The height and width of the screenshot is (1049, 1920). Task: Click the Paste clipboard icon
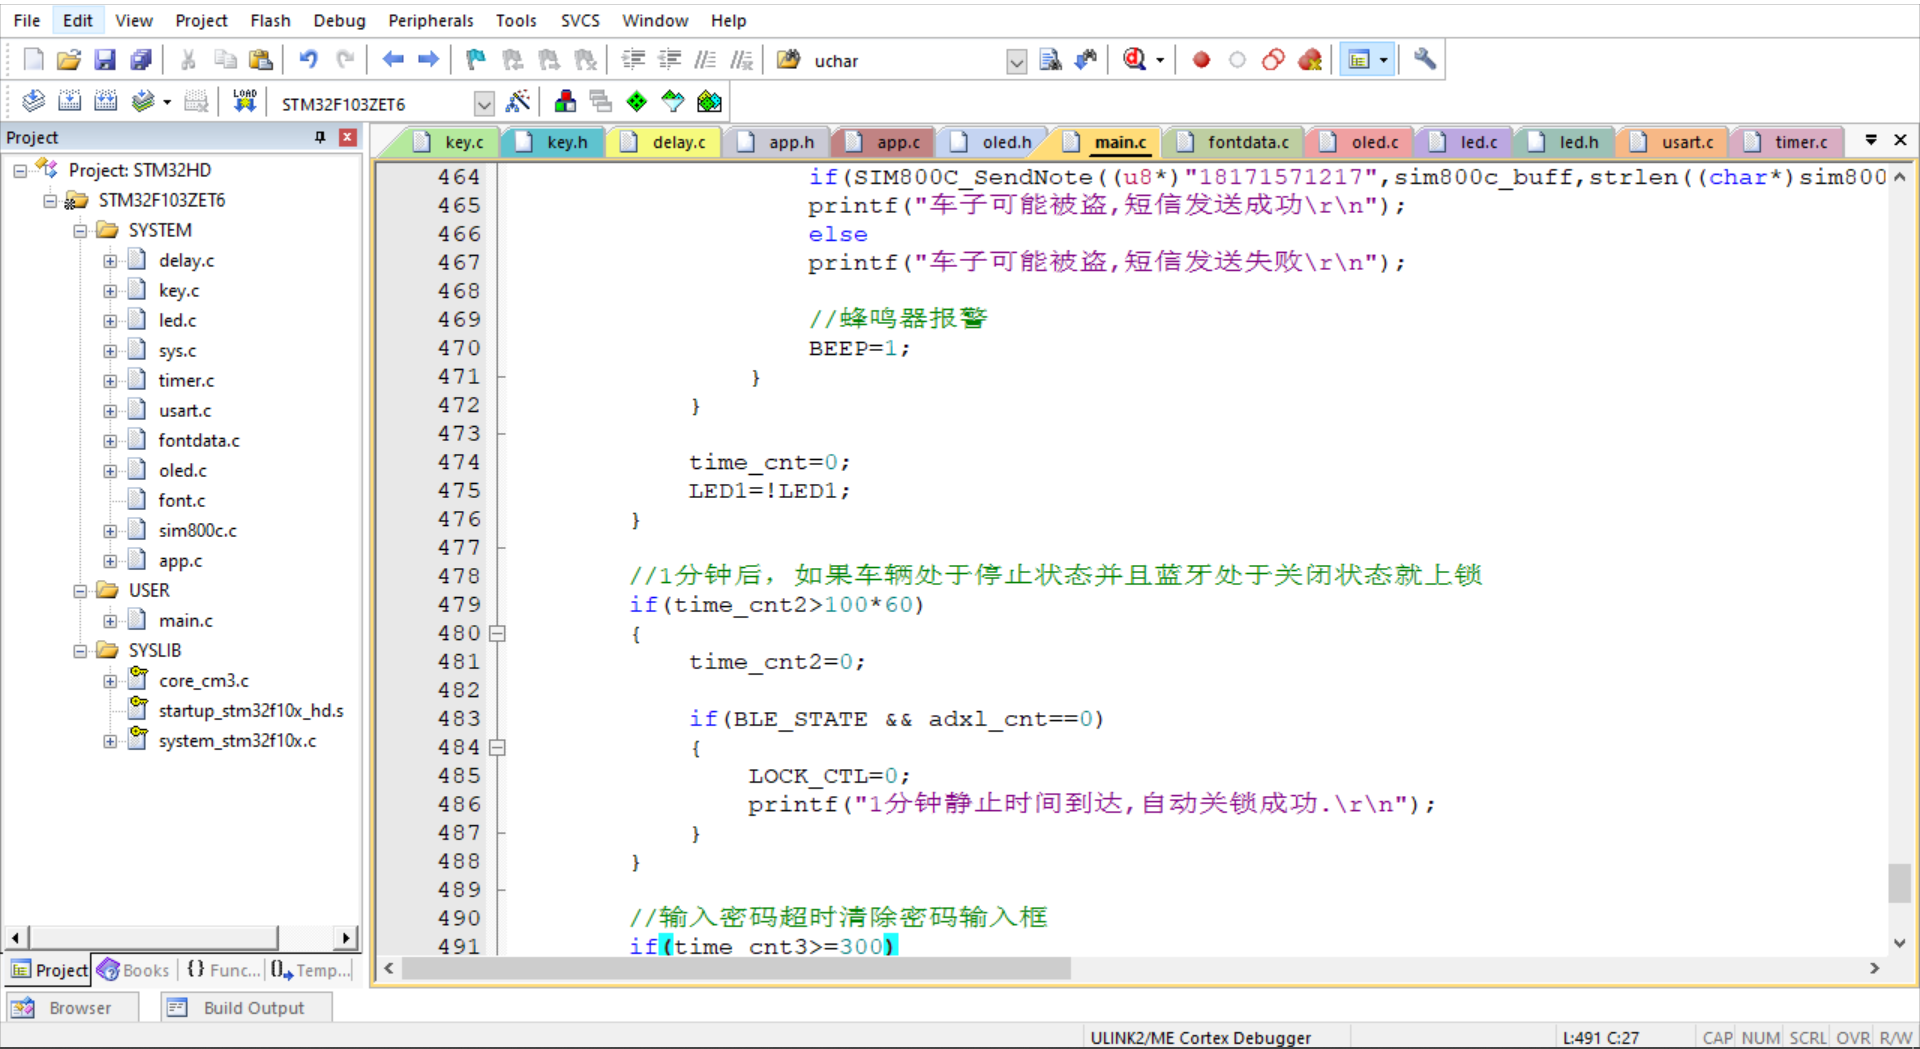click(x=260, y=60)
